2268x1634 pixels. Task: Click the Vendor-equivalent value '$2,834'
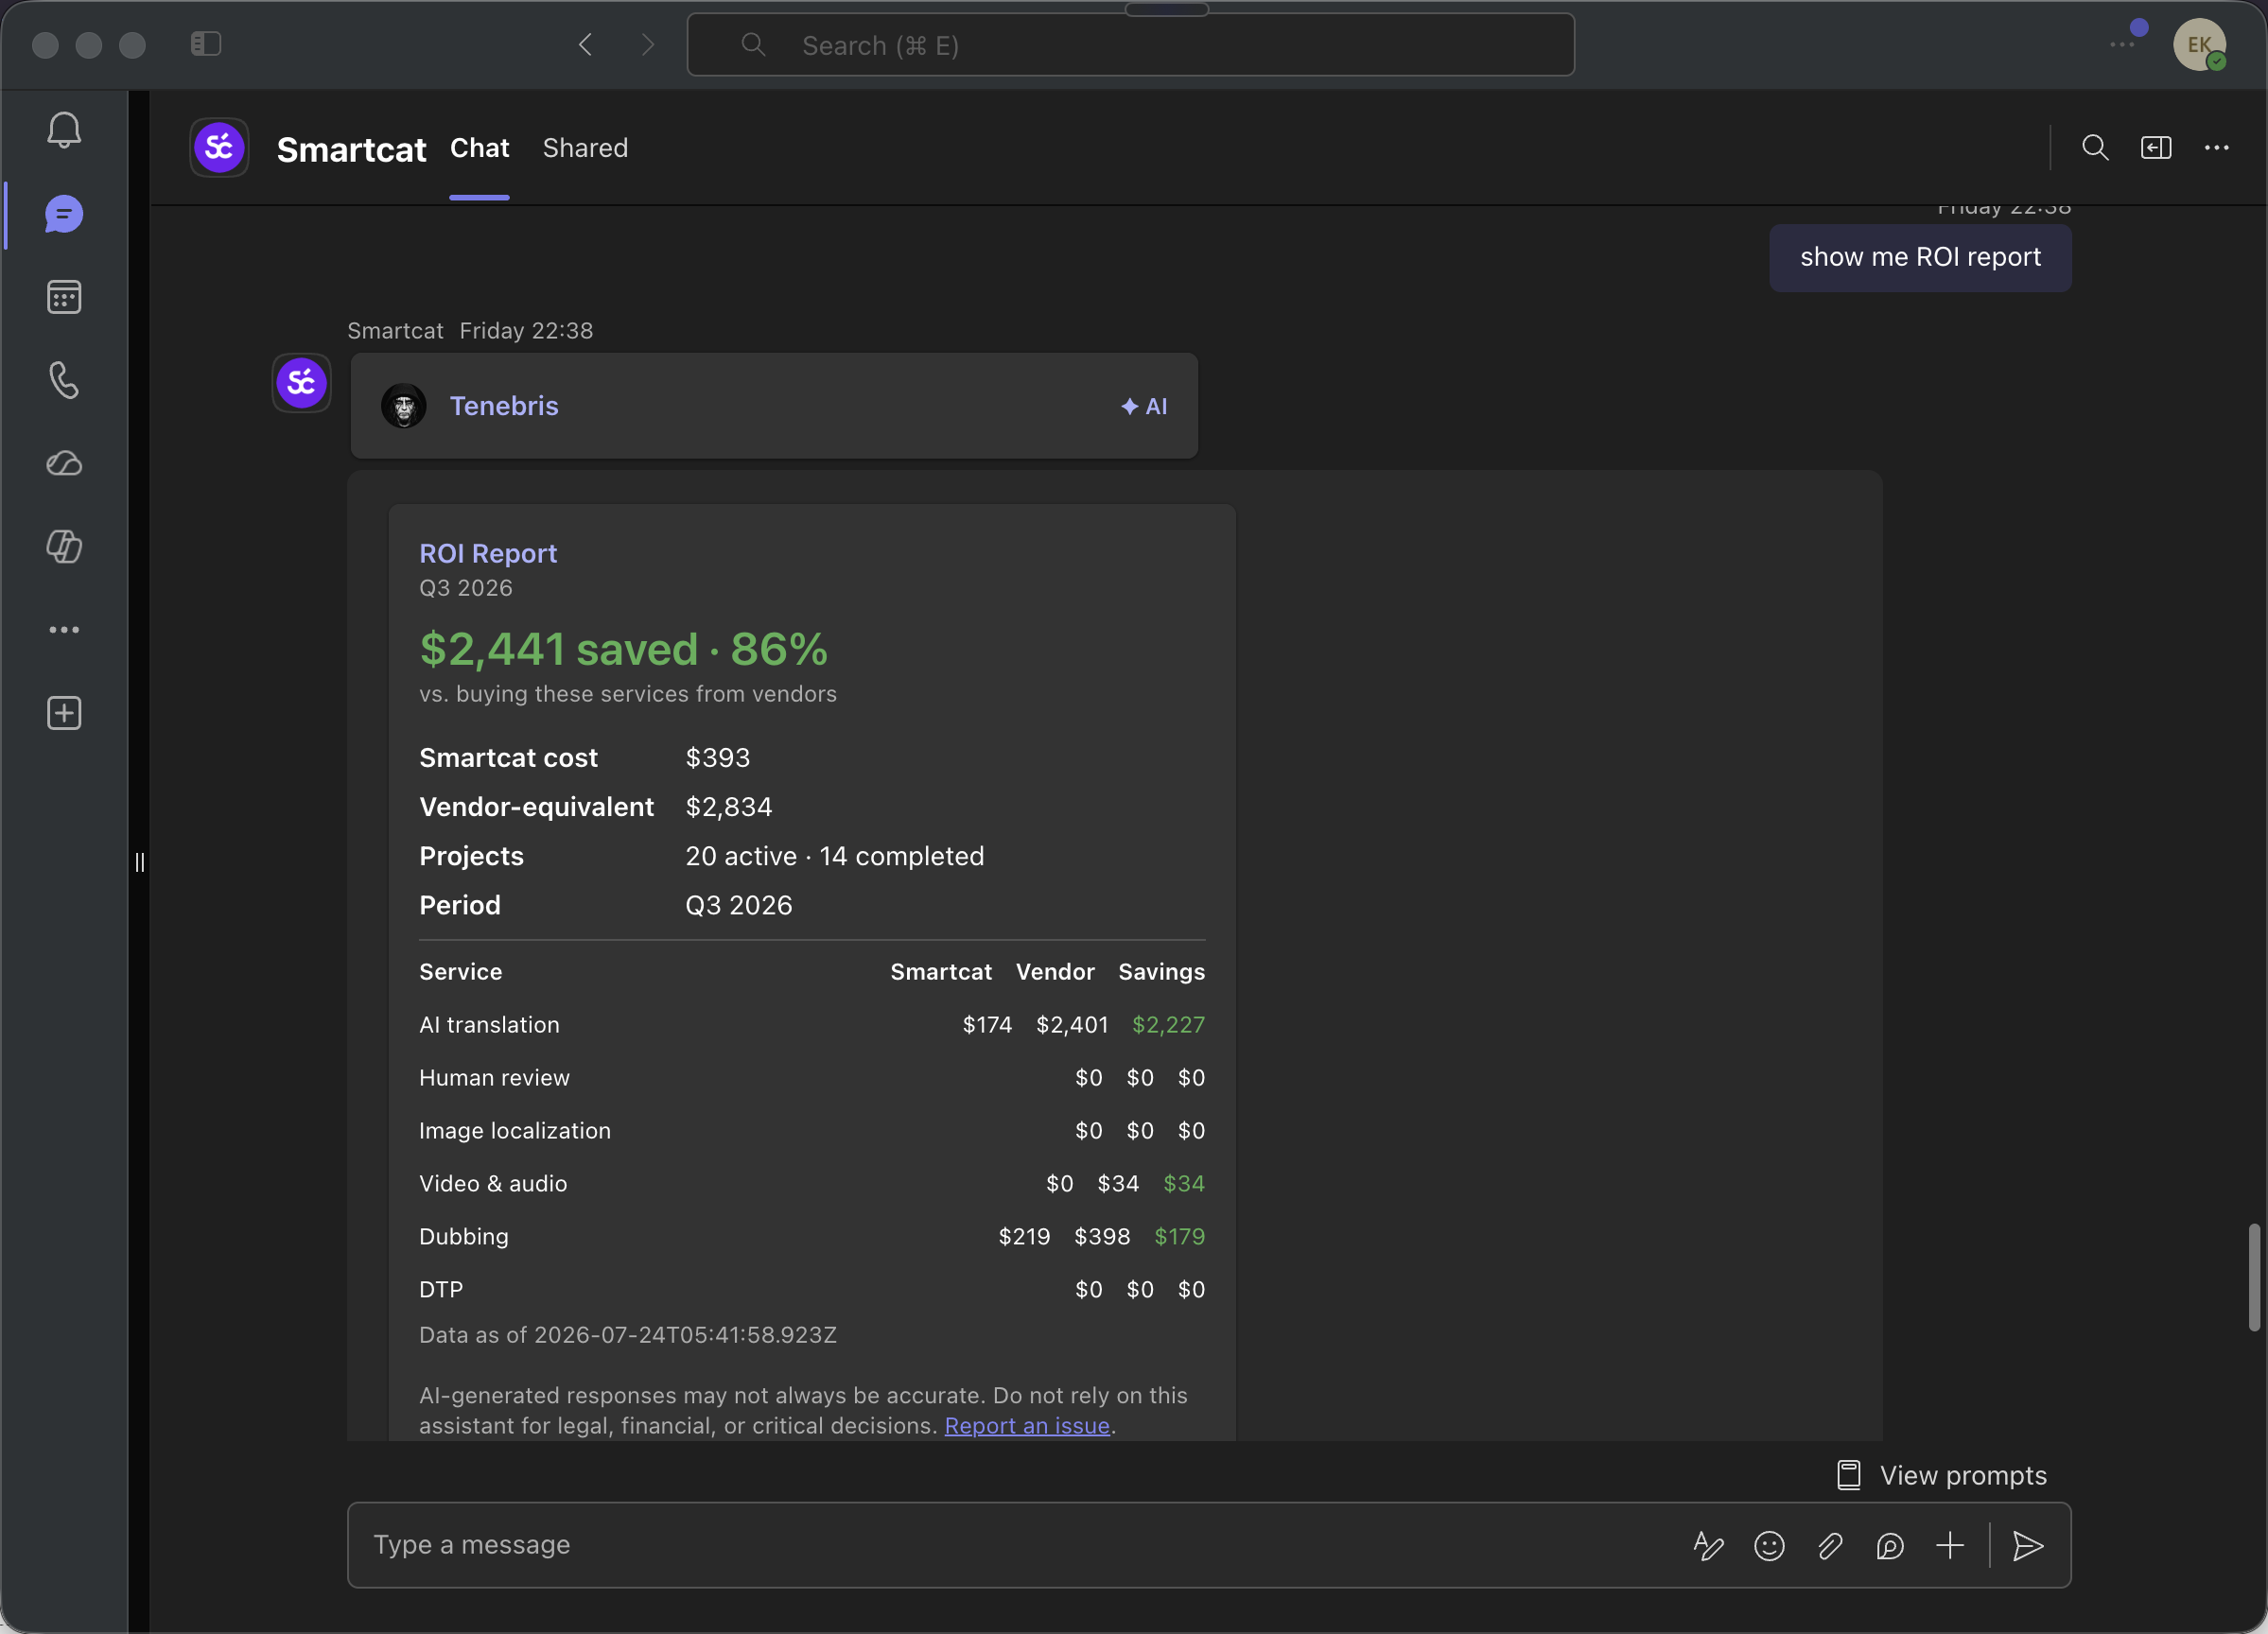coord(729,807)
